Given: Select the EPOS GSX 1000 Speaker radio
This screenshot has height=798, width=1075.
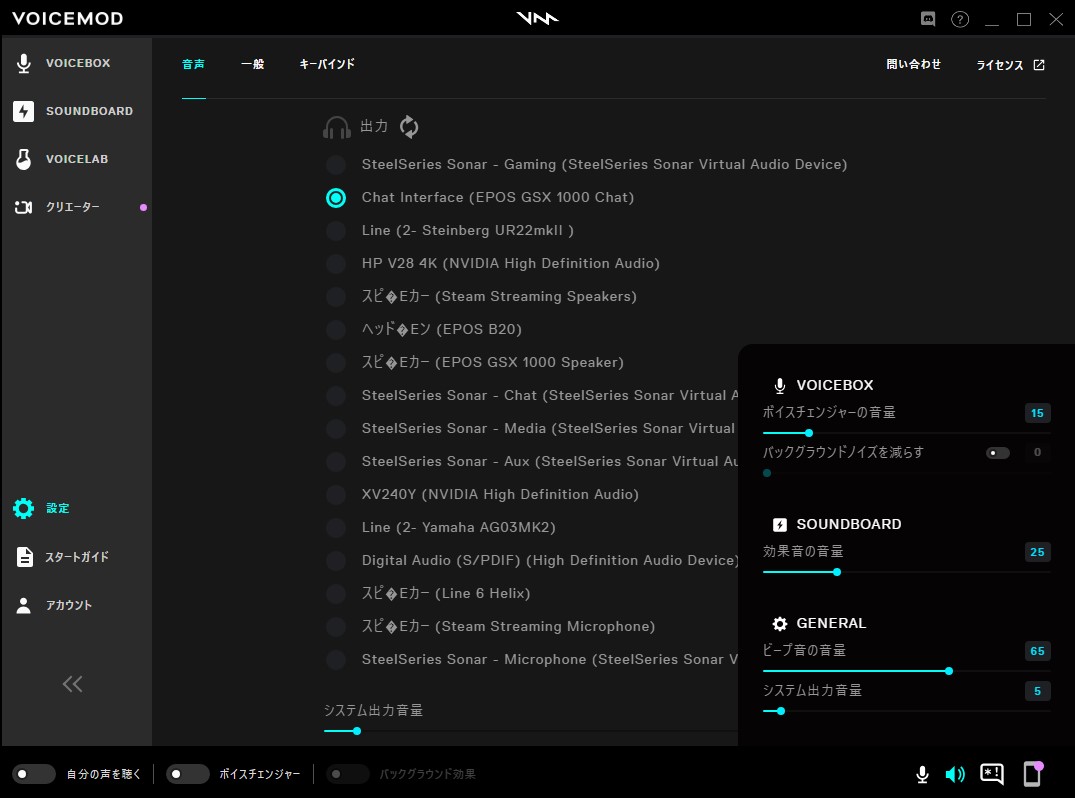Looking at the screenshot, I should tap(336, 362).
